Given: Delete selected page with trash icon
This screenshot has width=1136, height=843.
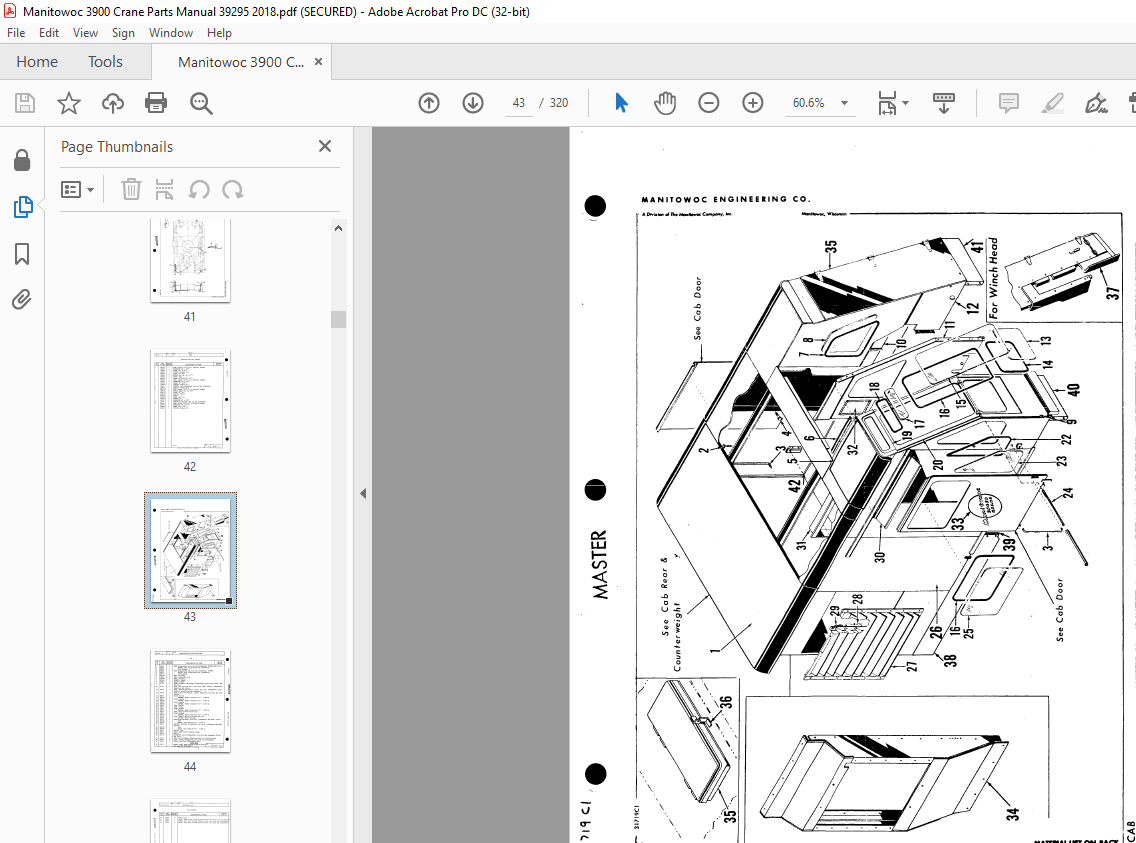Looking at the screenshot, I should [131, 190].
